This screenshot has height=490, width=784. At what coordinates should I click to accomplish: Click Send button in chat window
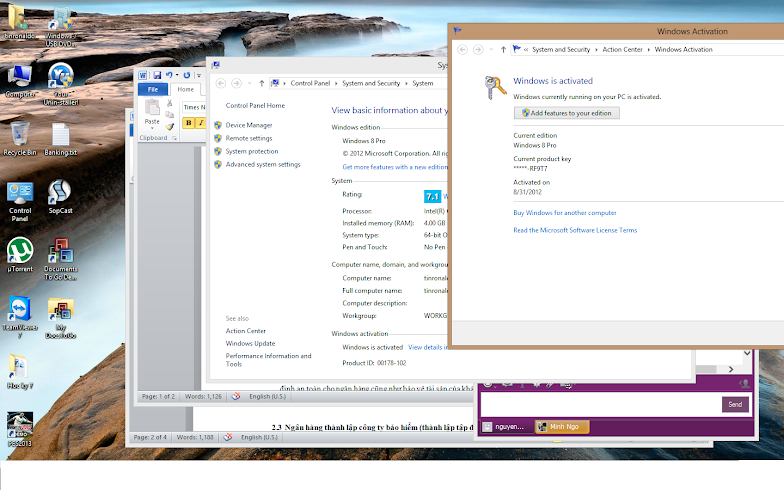(x=735, y=404)
